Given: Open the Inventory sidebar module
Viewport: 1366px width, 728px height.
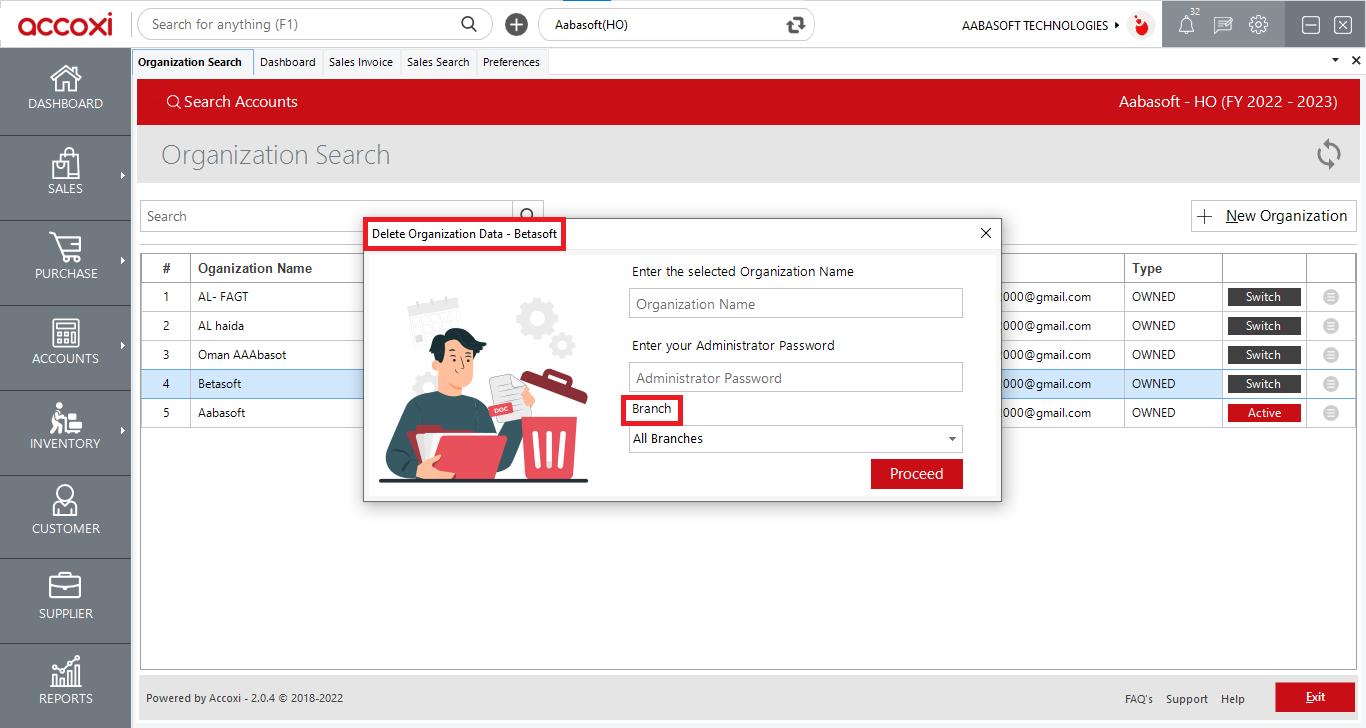Looking at the screenshot, I should (65, 430).
